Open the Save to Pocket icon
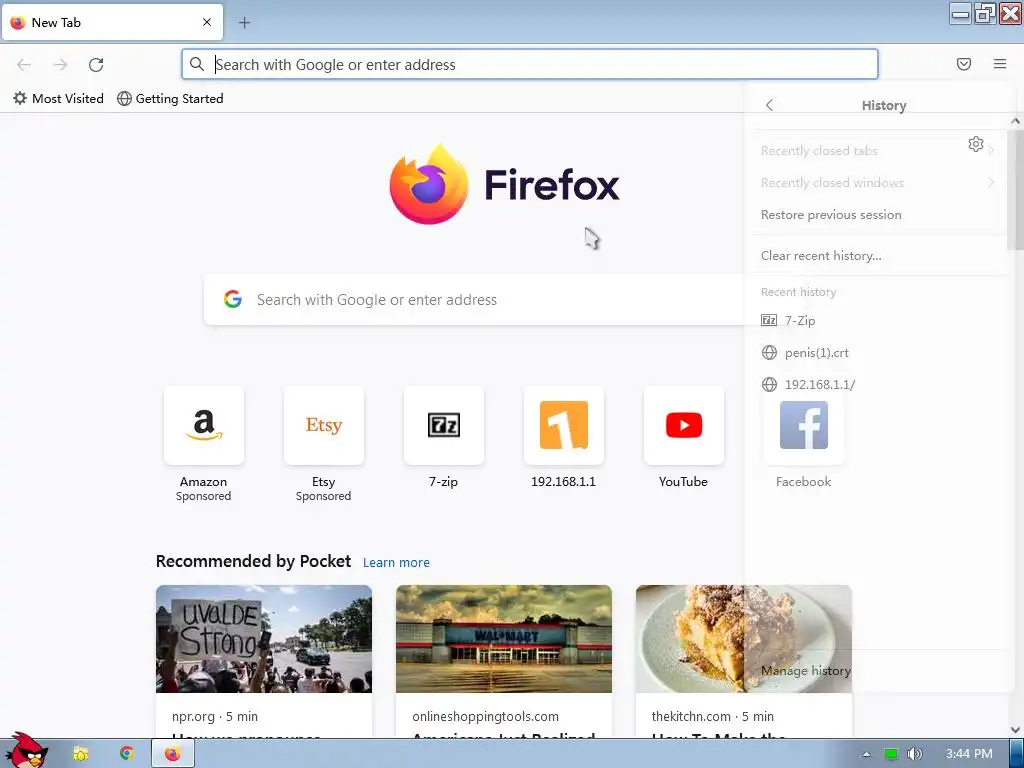This screenshot has height=768, width=1024. [964, 64]
